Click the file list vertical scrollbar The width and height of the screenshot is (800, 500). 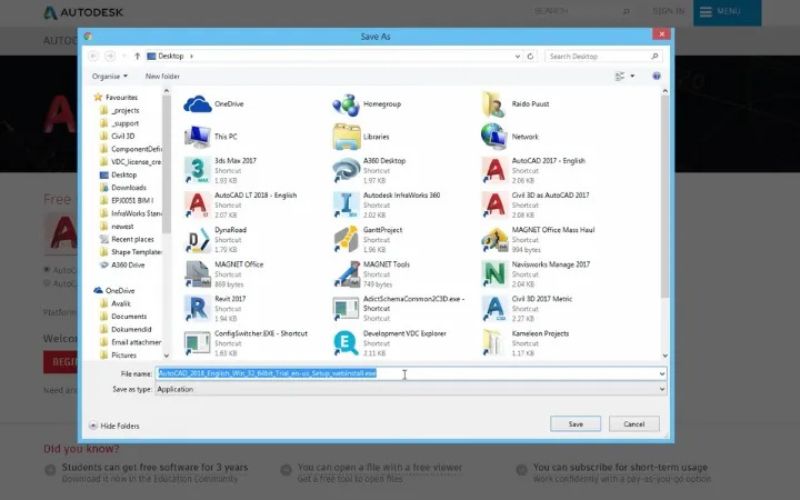664,196
